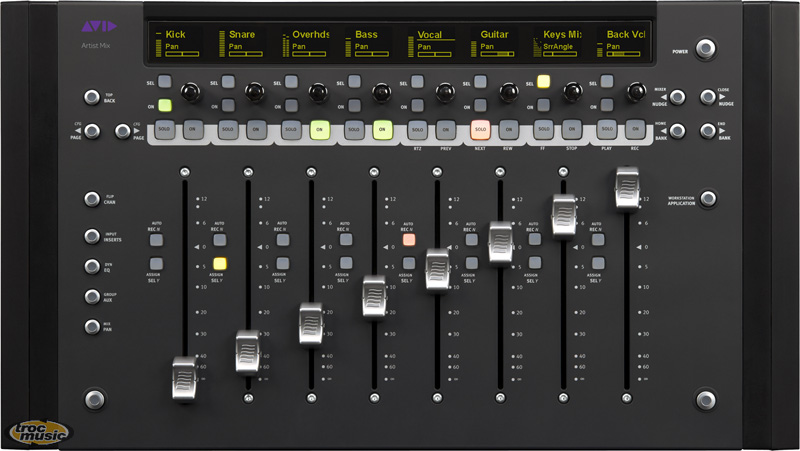Click the pan knob above the Overhds strip
Viewport: 800px width, 451px height.
[x=318, y=93]
